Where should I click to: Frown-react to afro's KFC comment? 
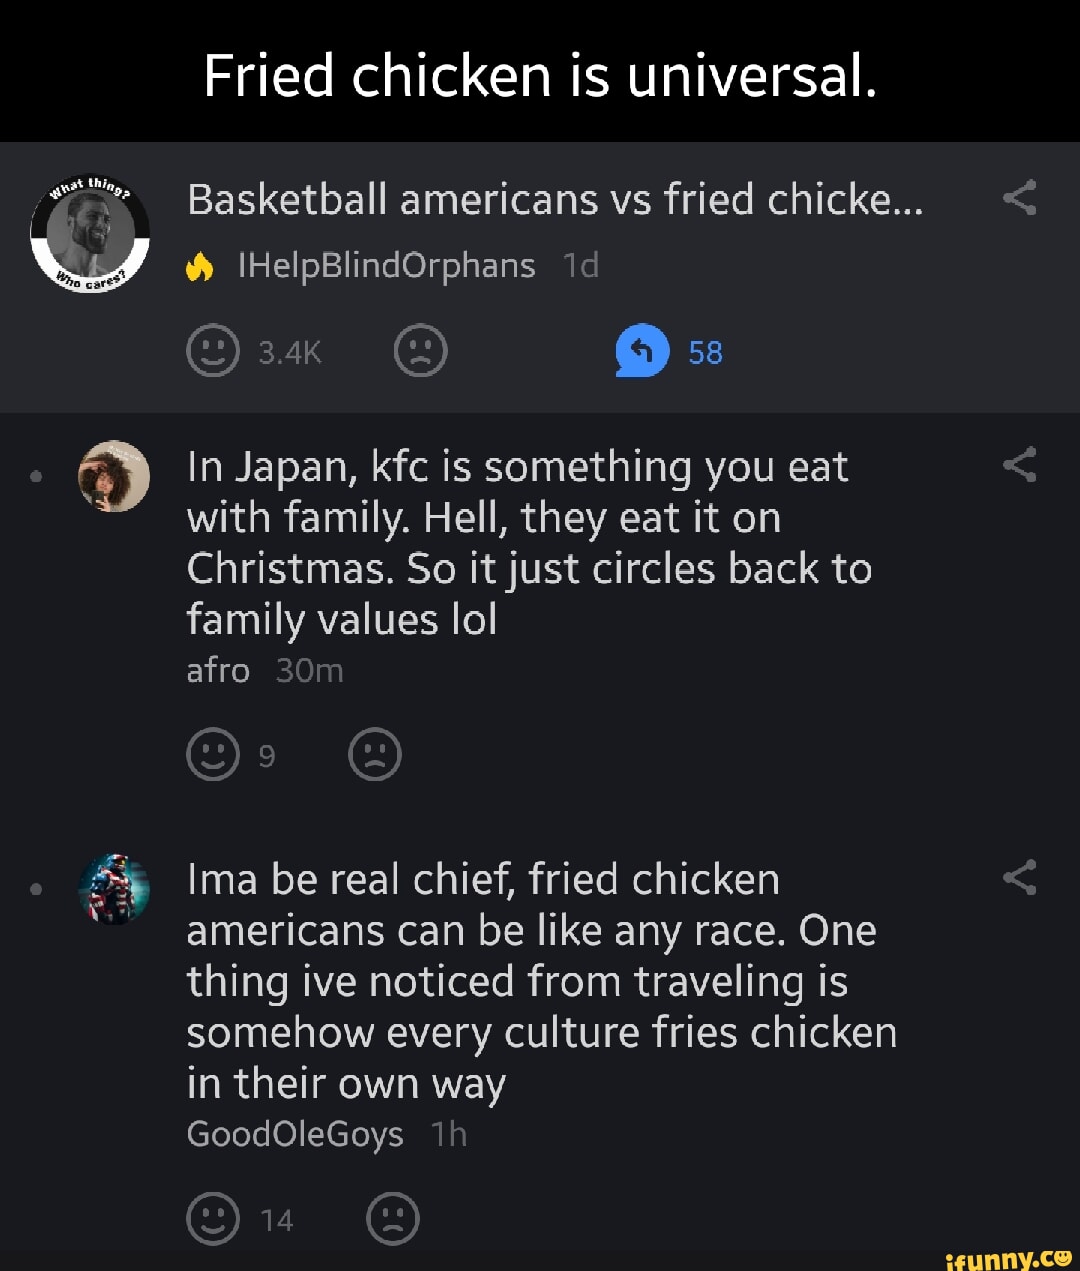pyautogui.click(x=375, y=755)
